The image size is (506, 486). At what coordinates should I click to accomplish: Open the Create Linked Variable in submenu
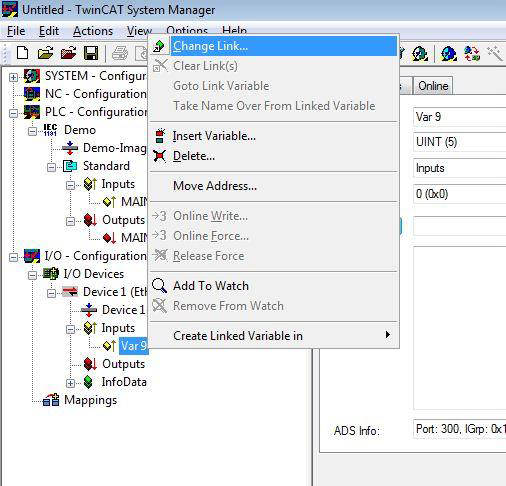(274, 336)
